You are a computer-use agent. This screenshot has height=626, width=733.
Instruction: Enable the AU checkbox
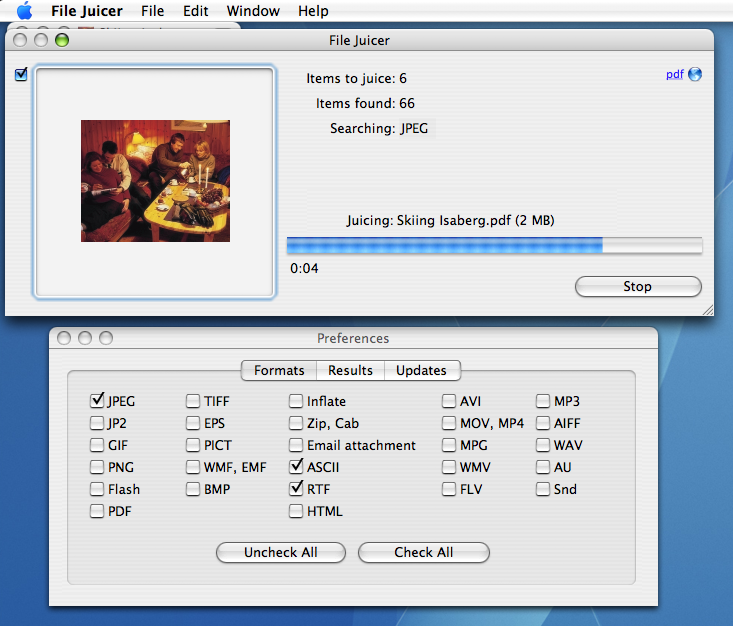point(543,467)
